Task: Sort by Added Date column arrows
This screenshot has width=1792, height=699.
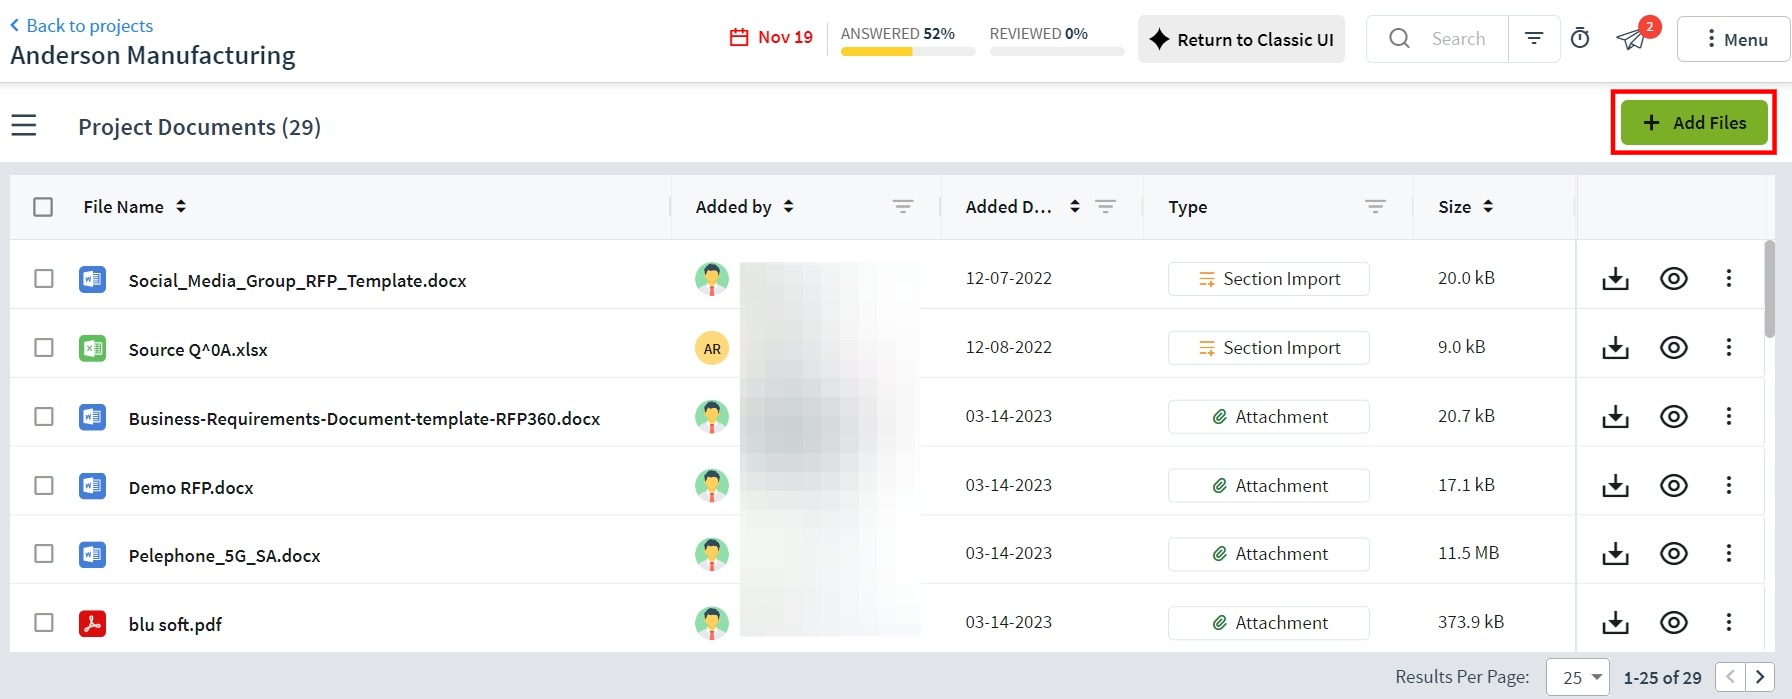Action: pos(1075,207)
